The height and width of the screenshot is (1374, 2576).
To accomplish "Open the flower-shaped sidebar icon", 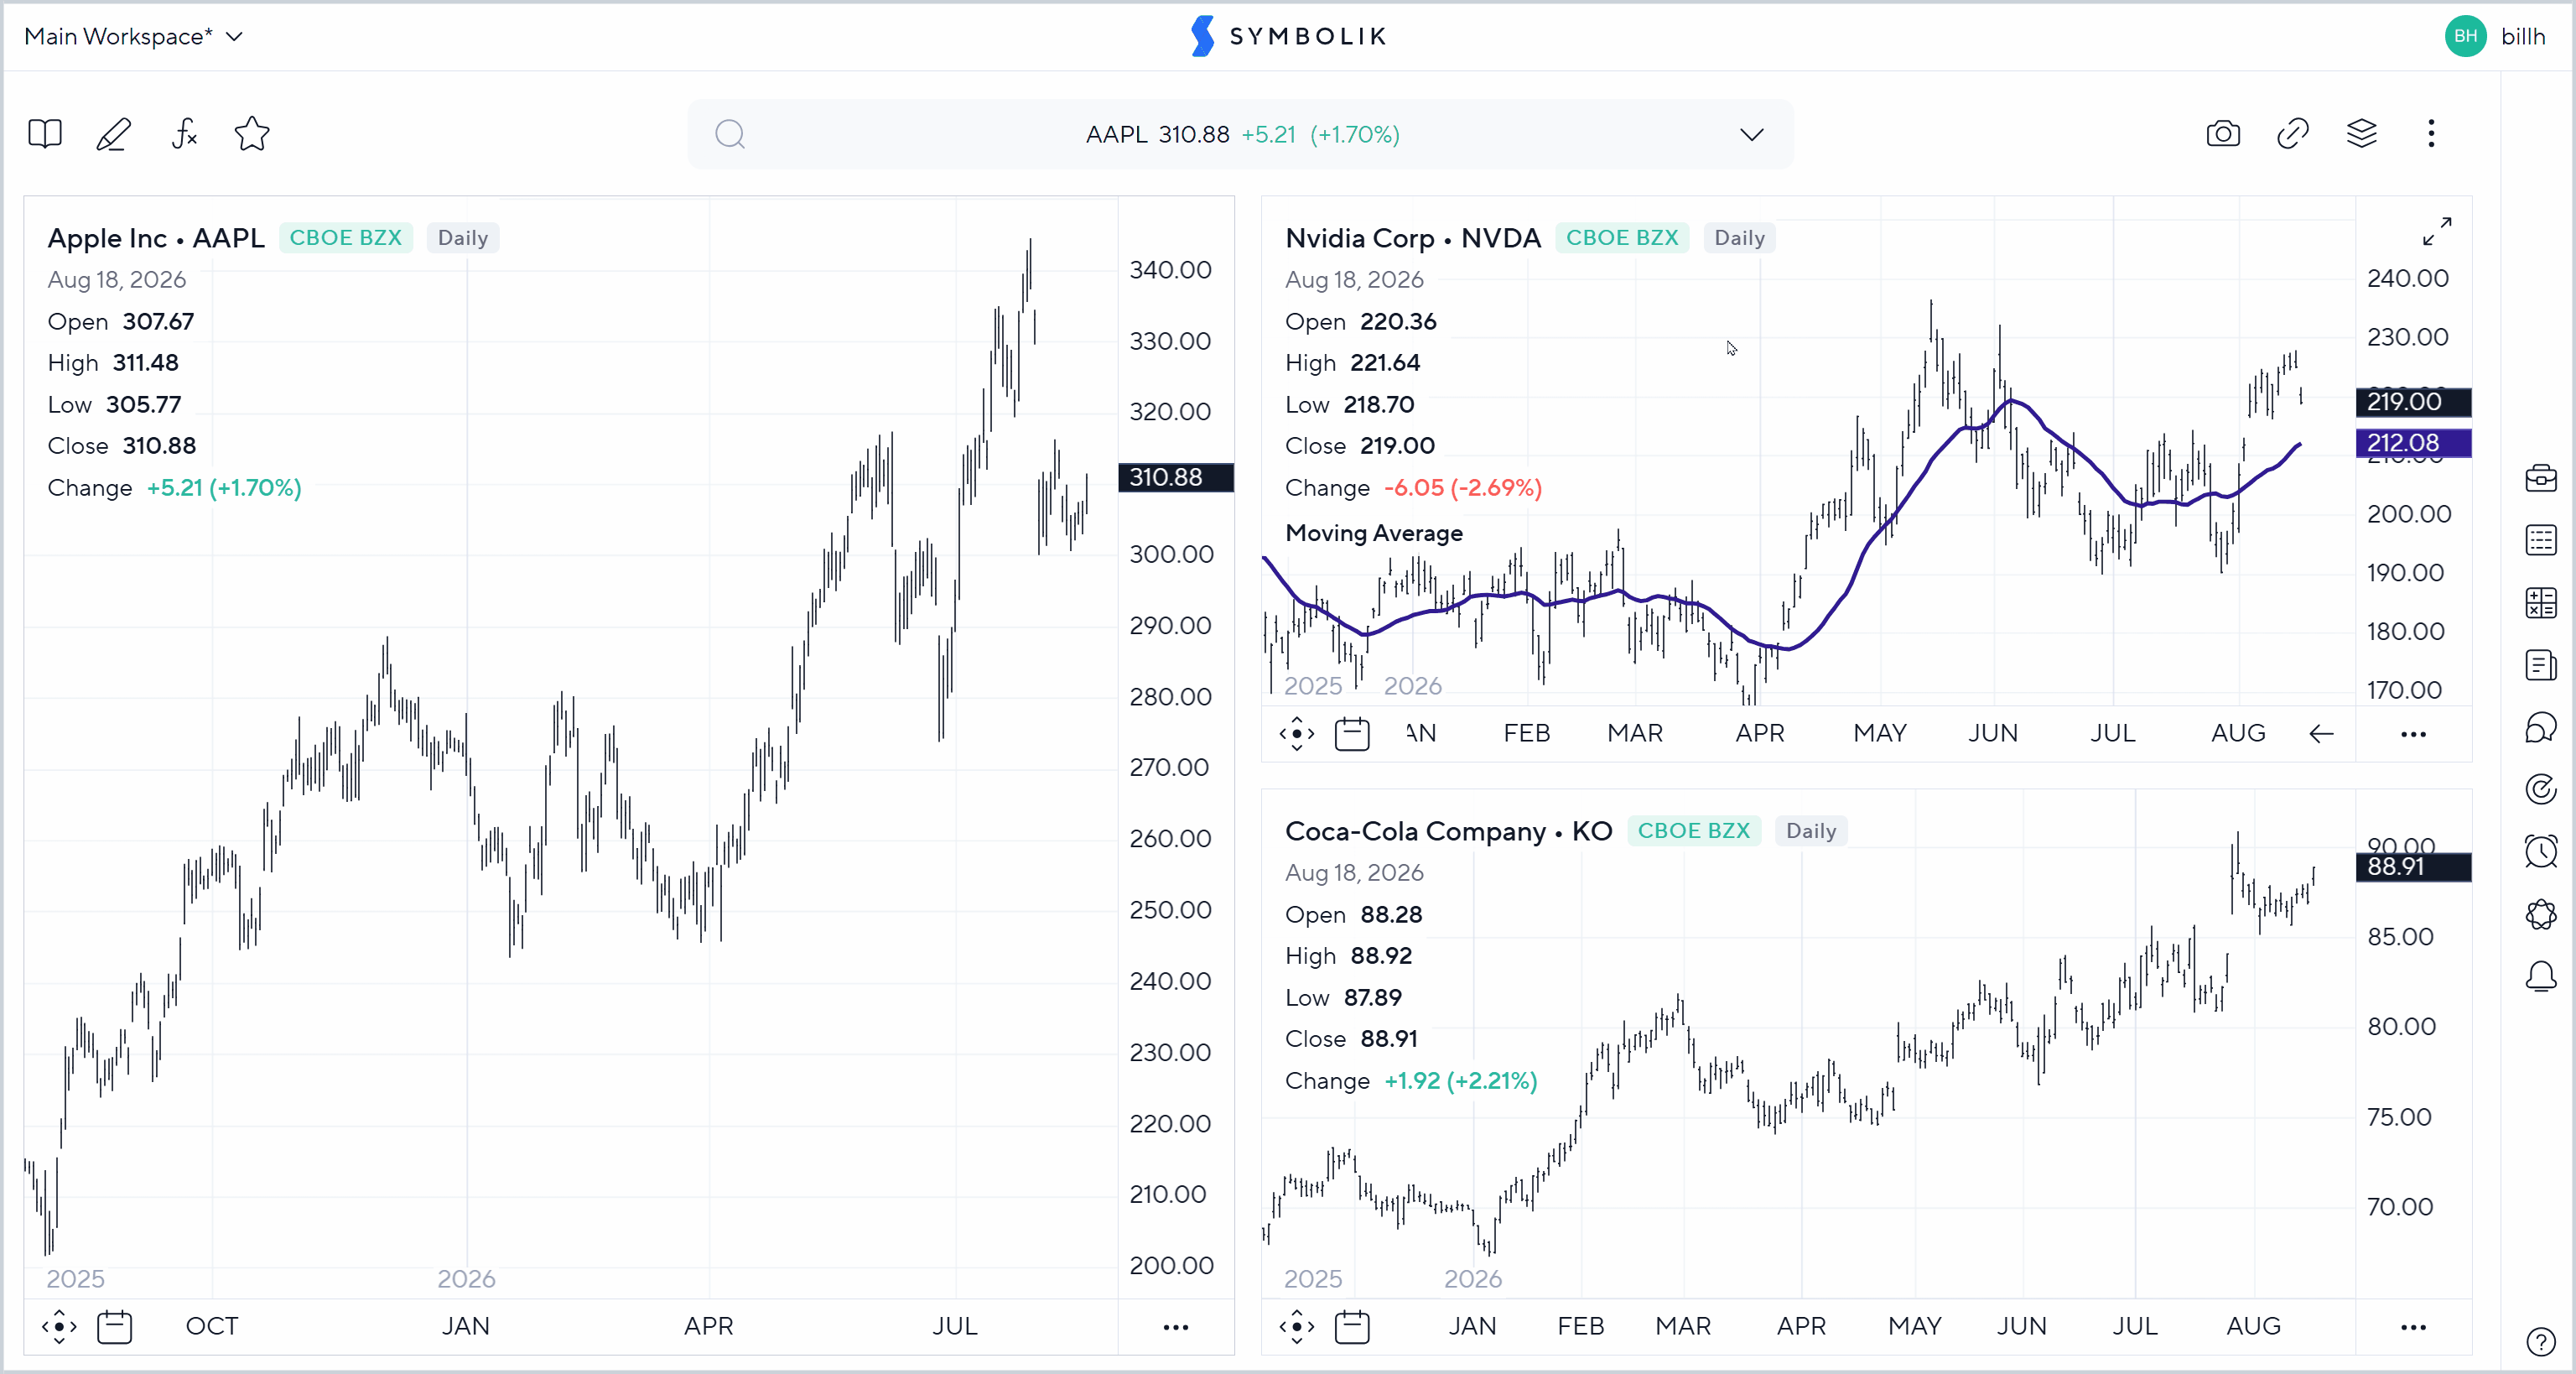I will (2541, 914).
